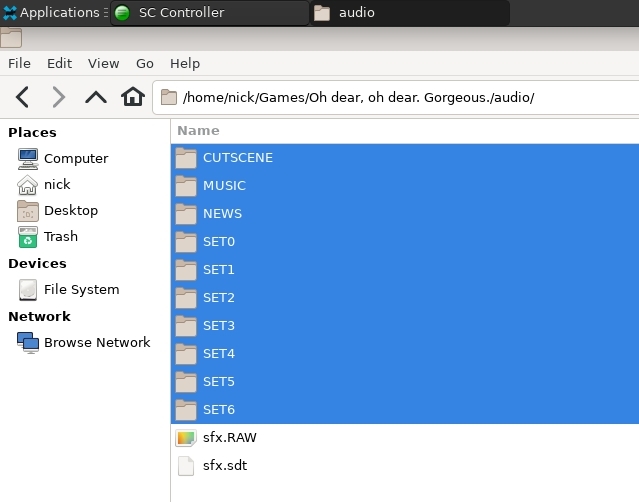Screen dimensions: 639x502
Task: Click the Forward navigation arrow
Action: [x=59, y=97]
